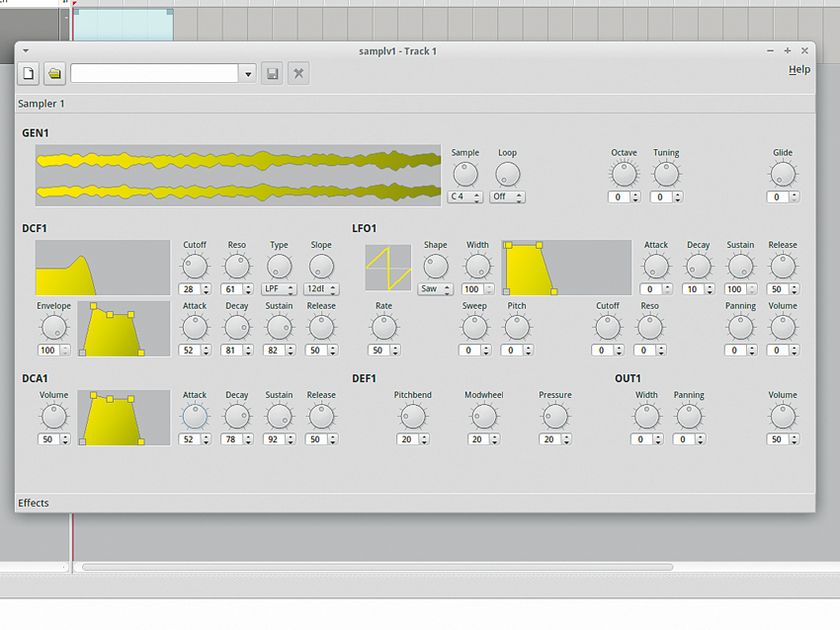Open the preset name dropdown

coord(247,73)
